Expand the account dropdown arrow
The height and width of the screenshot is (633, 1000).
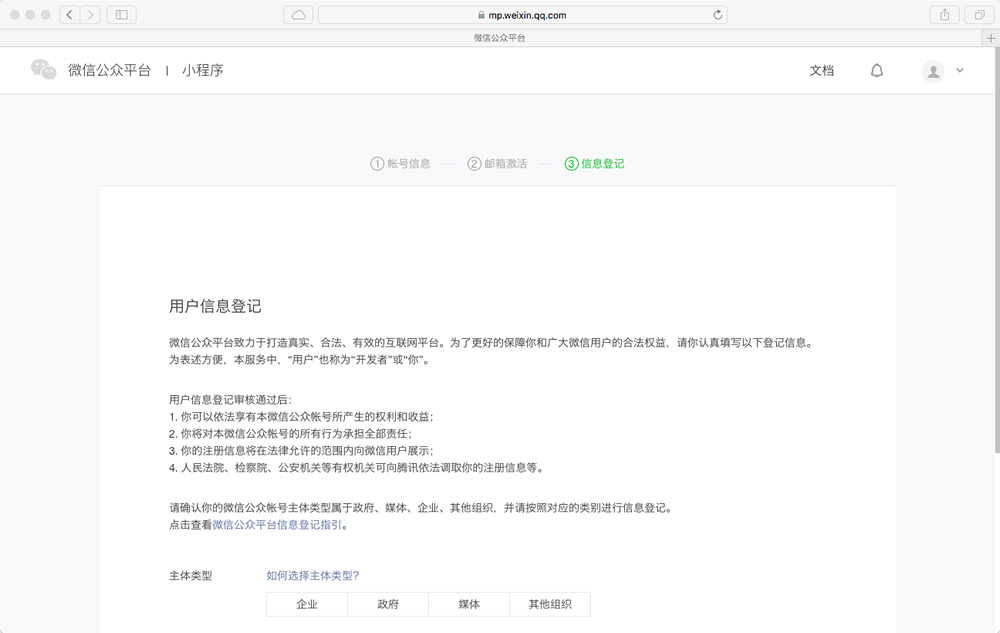[x=960, y=71]
